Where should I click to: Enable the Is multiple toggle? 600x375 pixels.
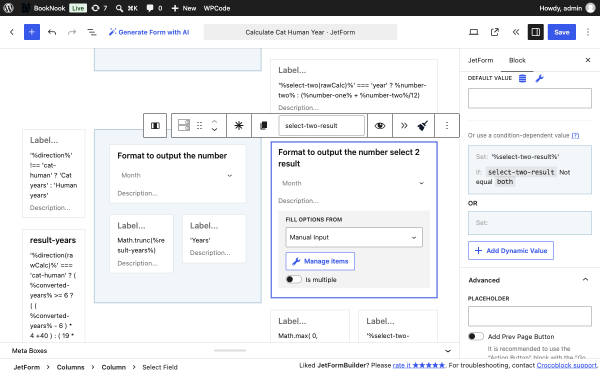tap(293, 279)
